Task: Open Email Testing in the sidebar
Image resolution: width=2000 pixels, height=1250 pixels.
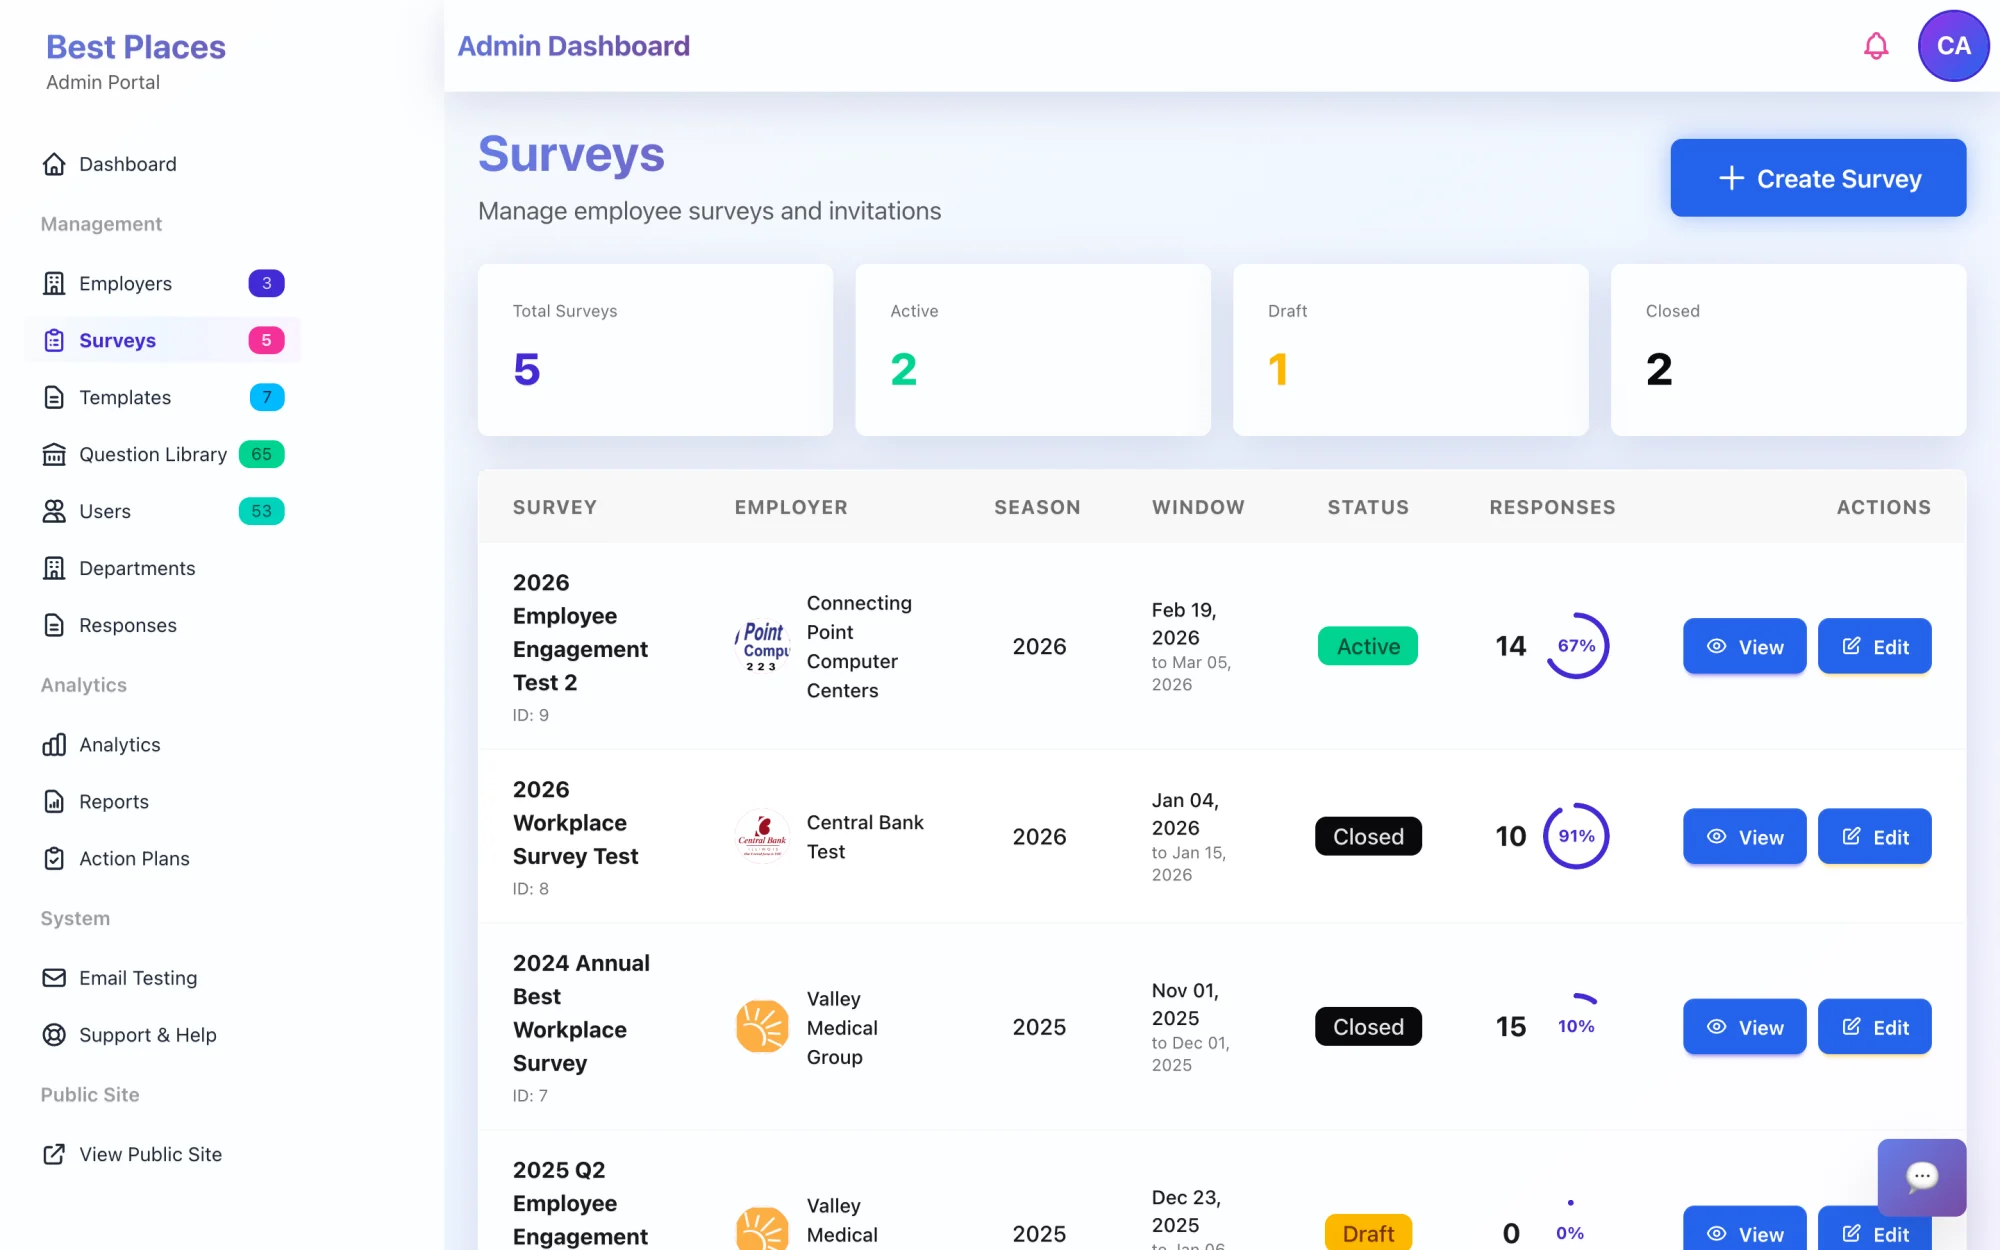Action: [x=162, y=978]
